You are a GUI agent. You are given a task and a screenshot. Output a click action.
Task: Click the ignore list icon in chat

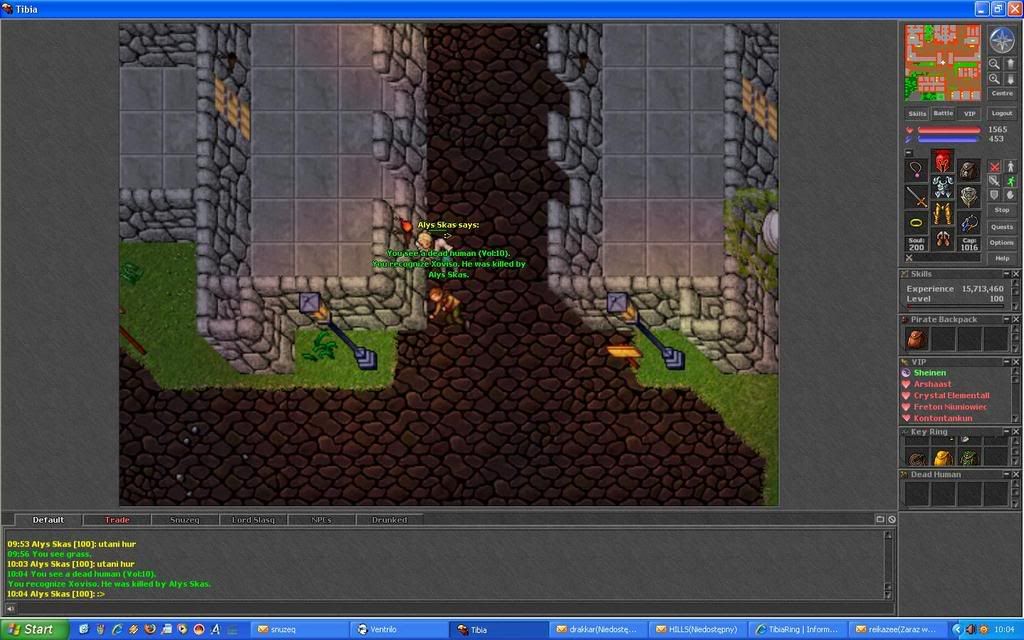891,519
